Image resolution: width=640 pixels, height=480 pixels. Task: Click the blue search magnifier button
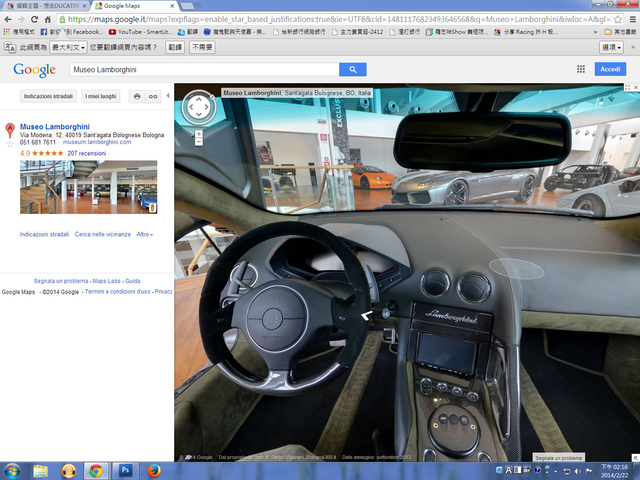pos(353,69)
